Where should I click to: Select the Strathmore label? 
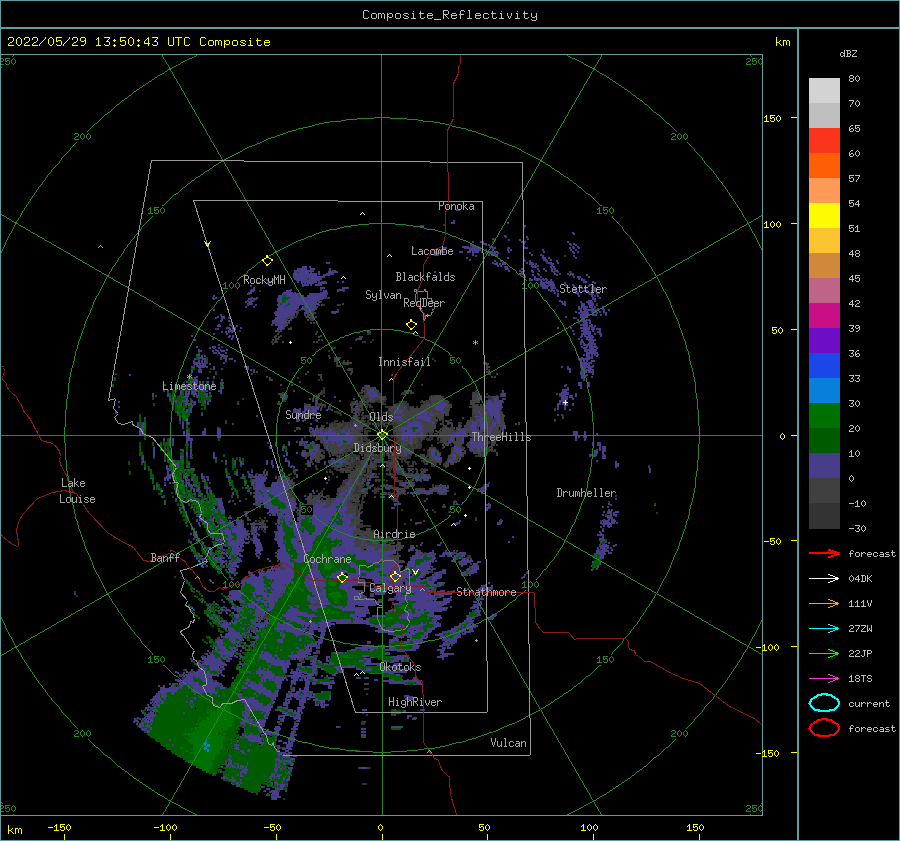(486, 592)
